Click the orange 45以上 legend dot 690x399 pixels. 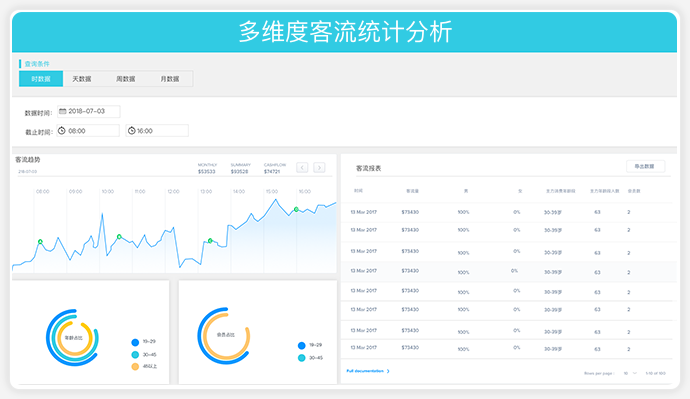135,366
